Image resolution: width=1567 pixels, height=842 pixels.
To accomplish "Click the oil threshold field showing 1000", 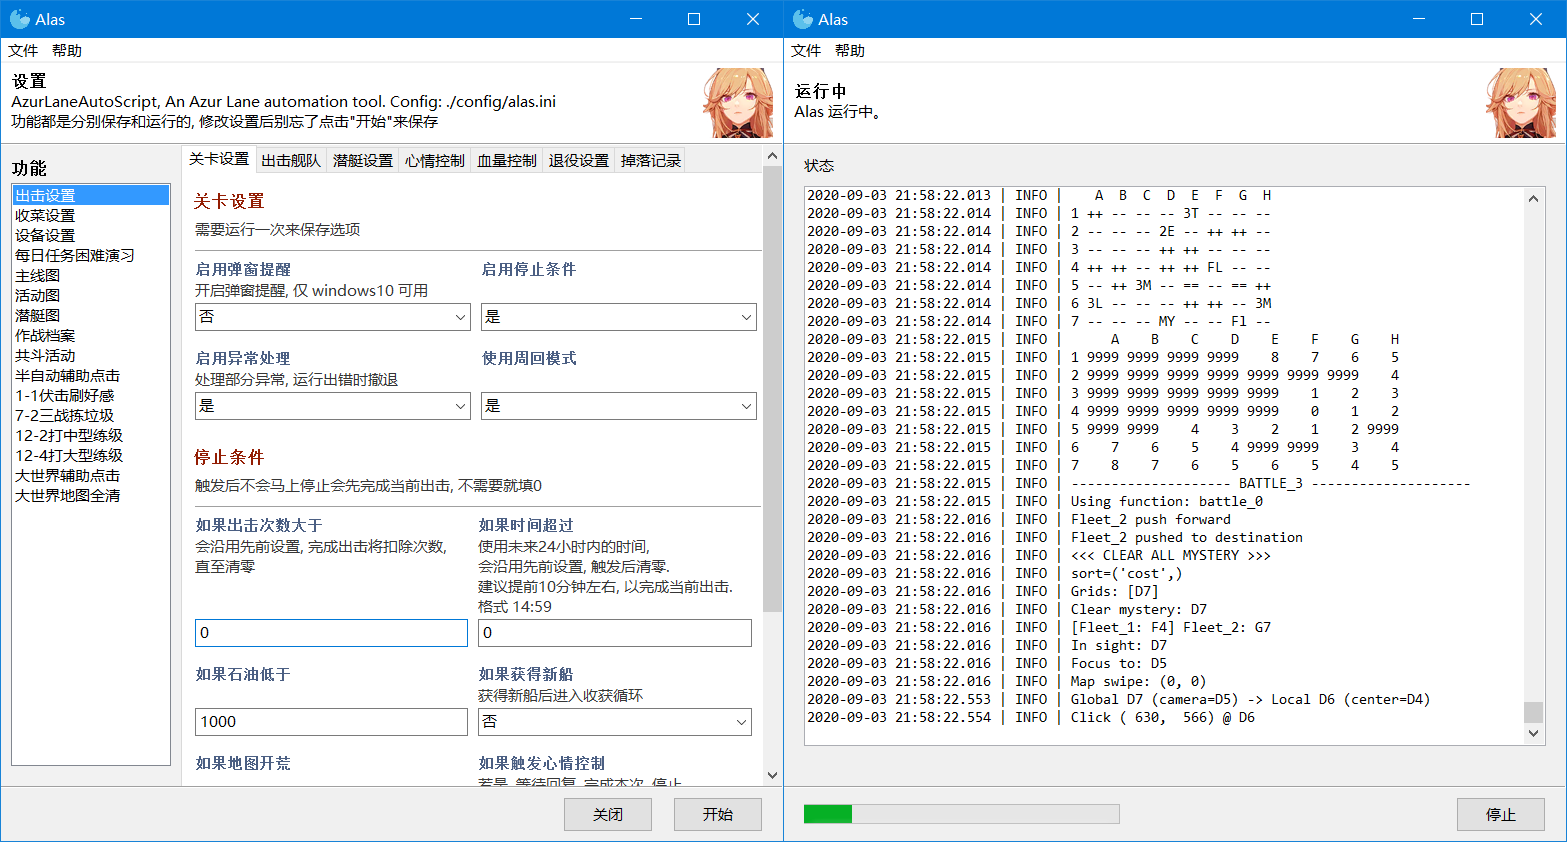I will click(331, 721).
